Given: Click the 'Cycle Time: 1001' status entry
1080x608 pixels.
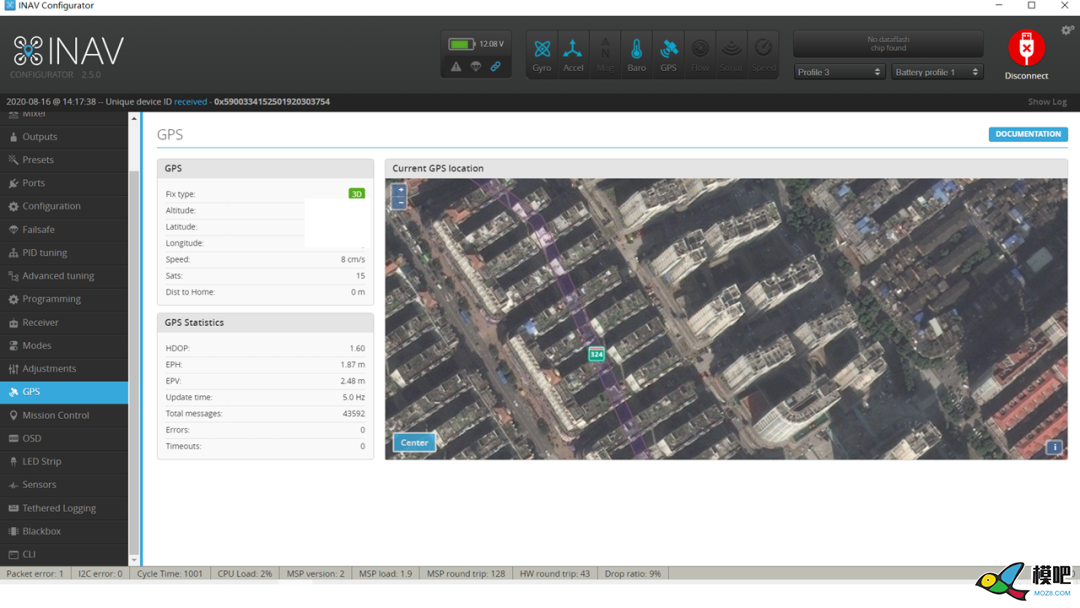Looking at the screenshot, I should pos(170,574).
